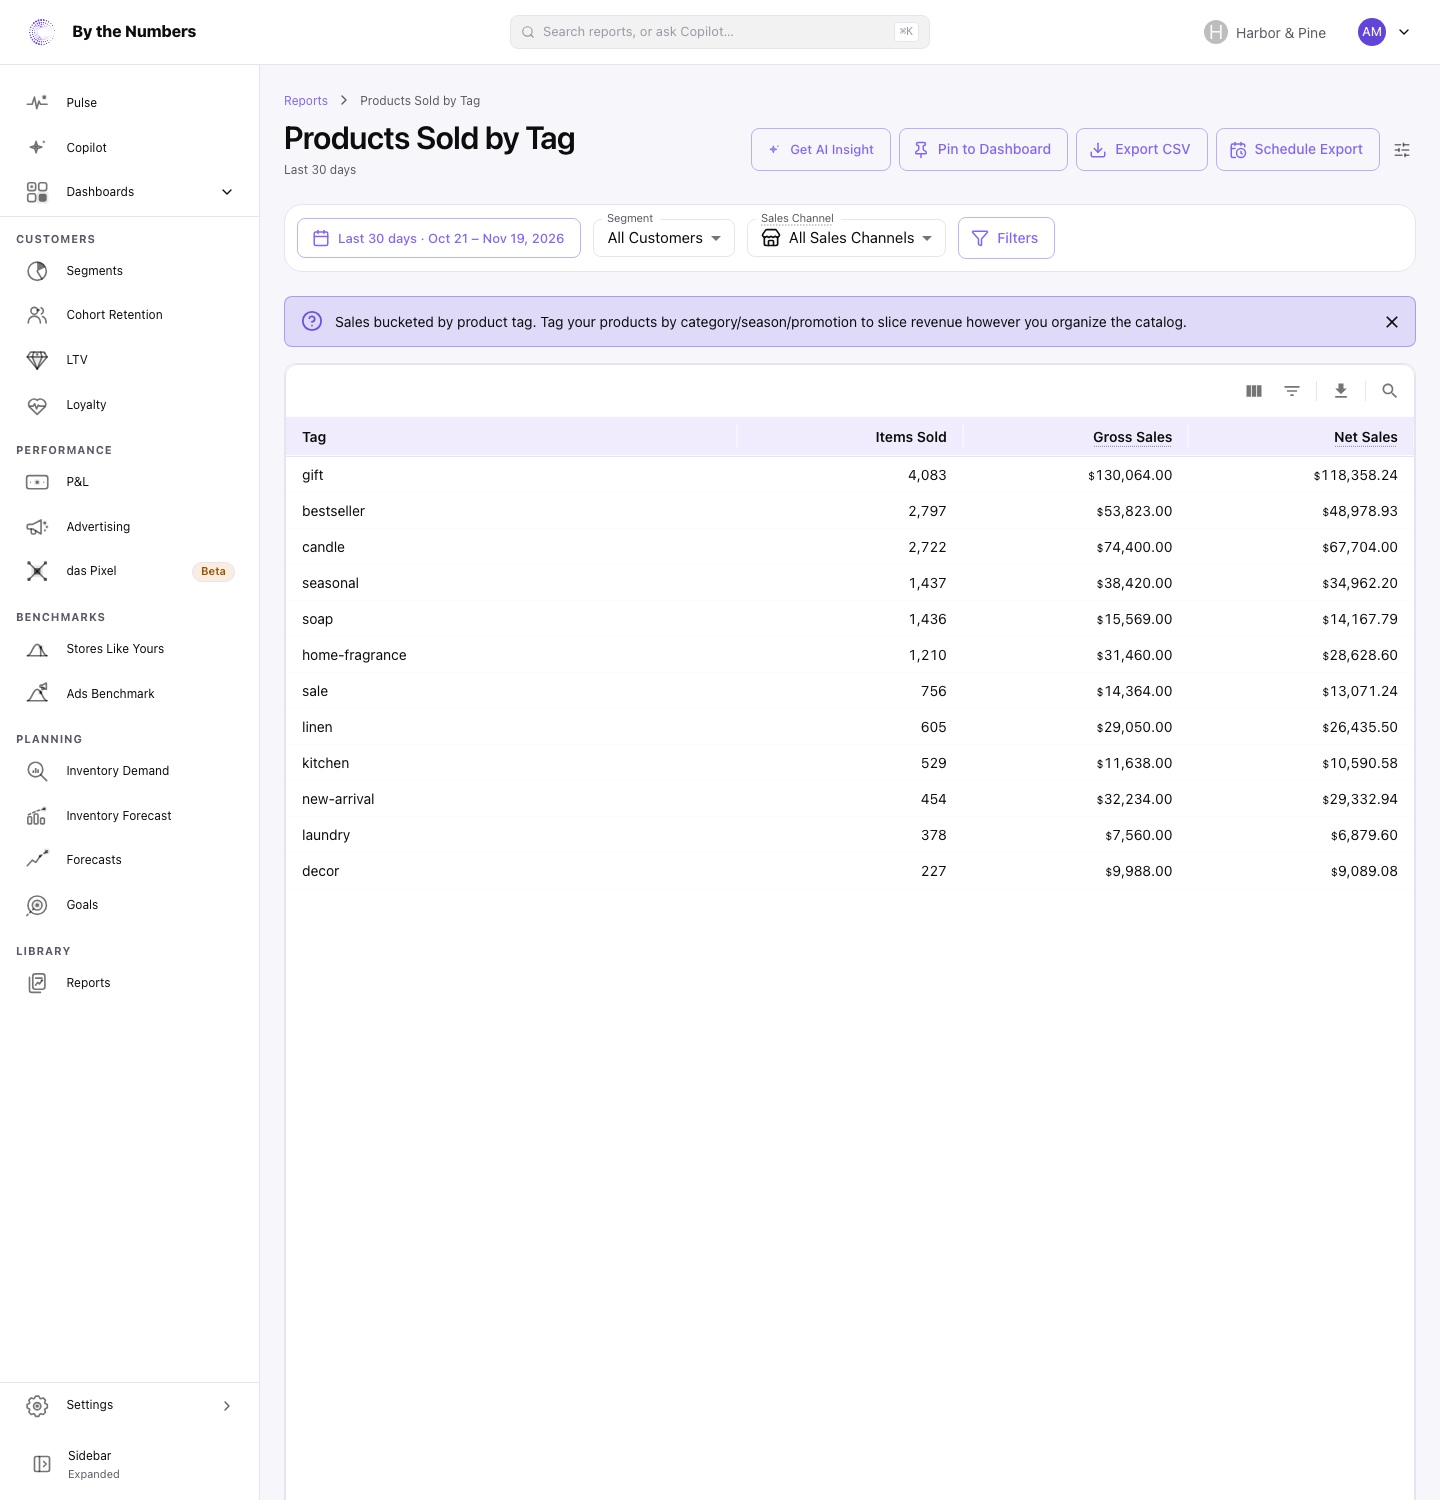1440x1500 pixels.
Task: Click the Dashboards grid icon
Action: [x=37, y=192]
